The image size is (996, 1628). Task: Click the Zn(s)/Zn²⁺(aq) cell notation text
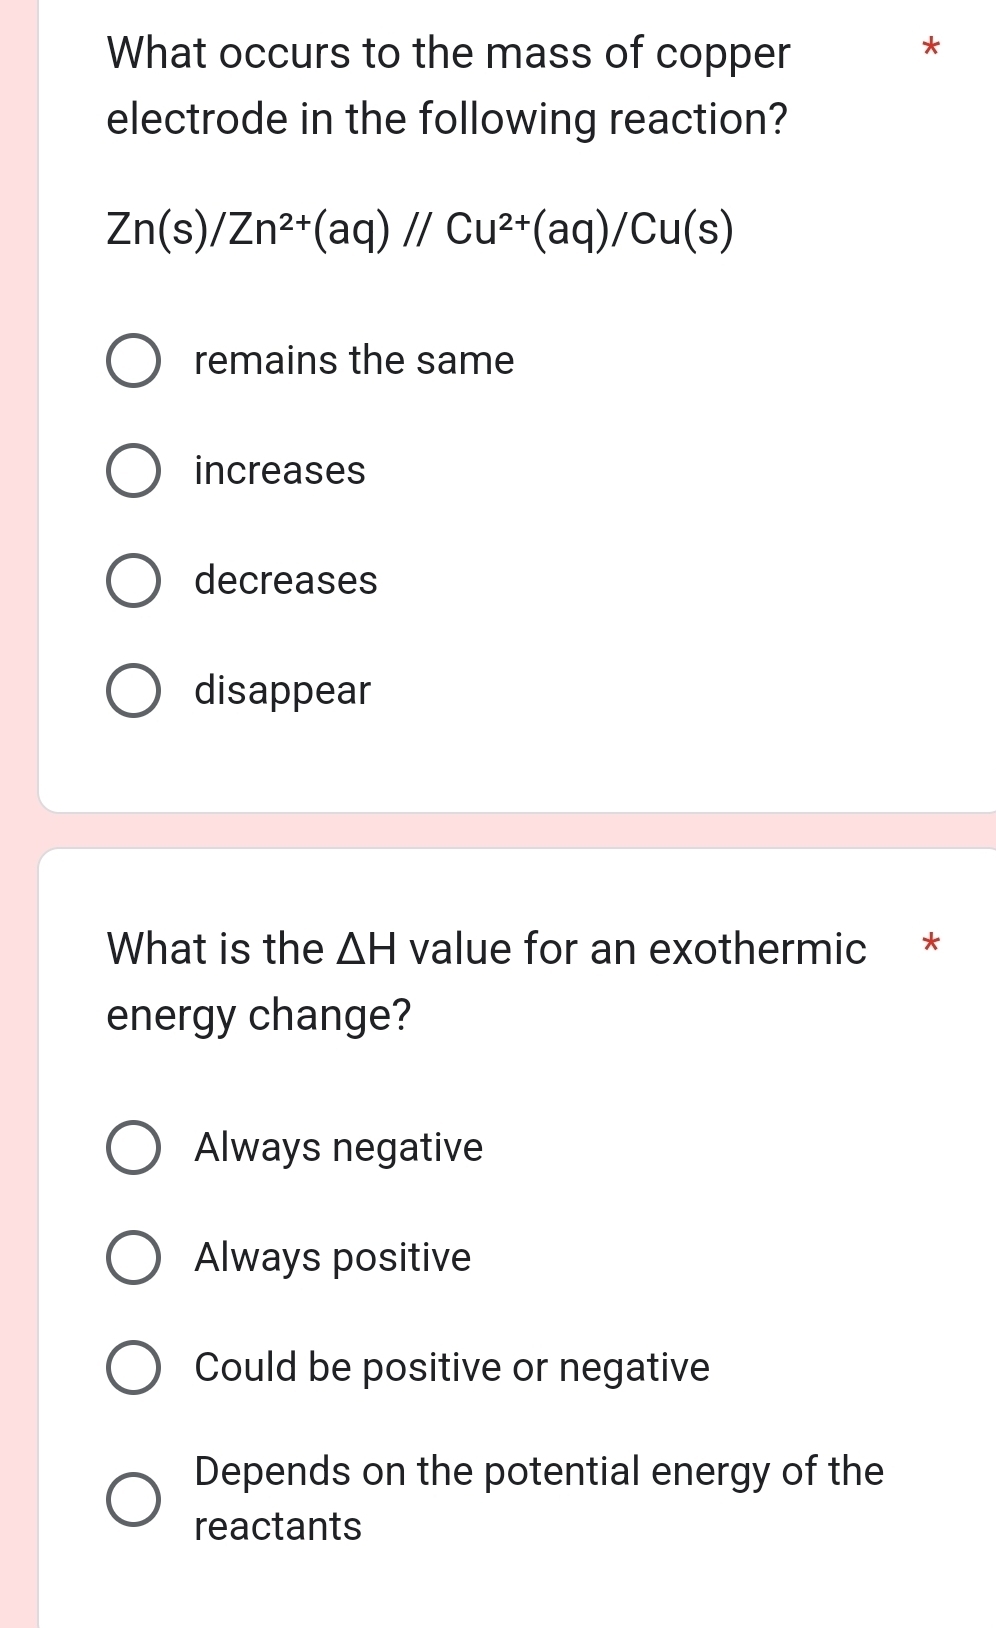click(420, 230)
